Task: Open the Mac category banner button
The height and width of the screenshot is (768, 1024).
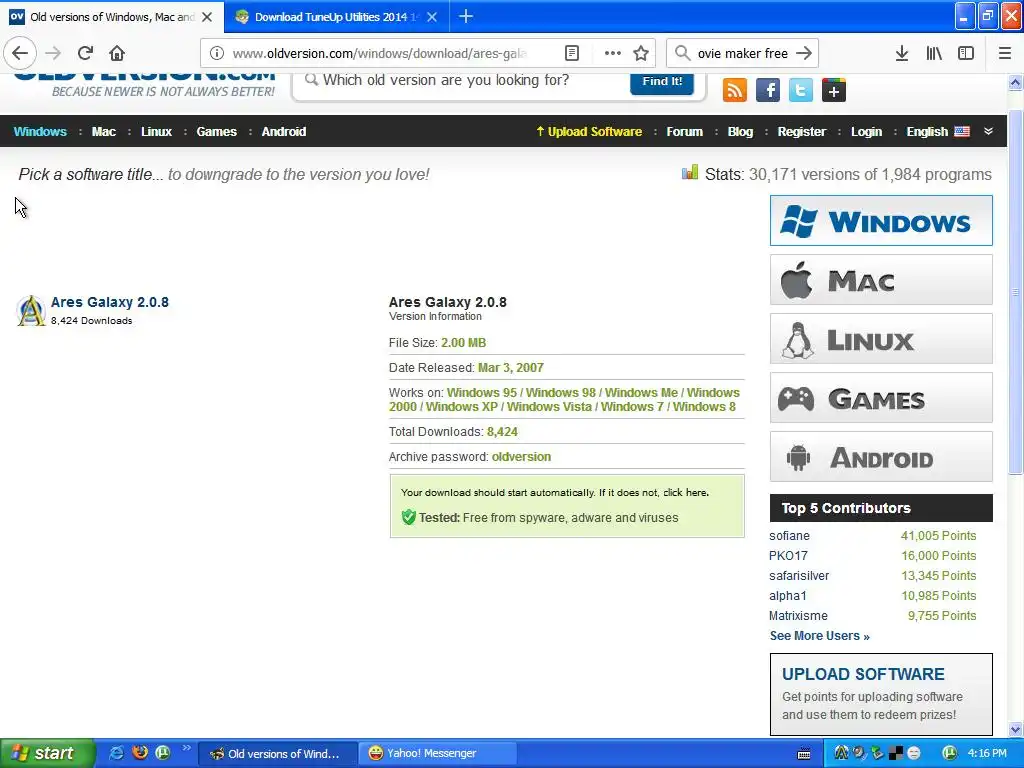Action: point(881,280)
